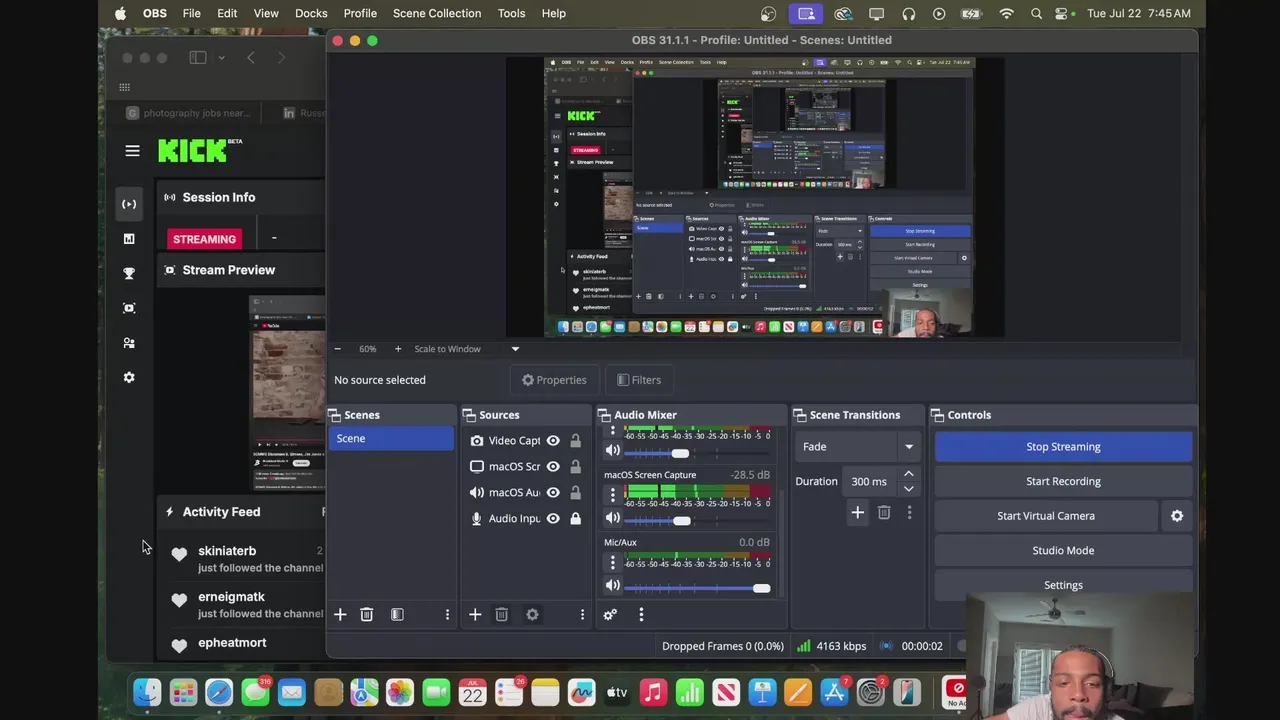Open Scenes dock three-dot menu
Screen dimensions: 1280x720
(447, 614)
